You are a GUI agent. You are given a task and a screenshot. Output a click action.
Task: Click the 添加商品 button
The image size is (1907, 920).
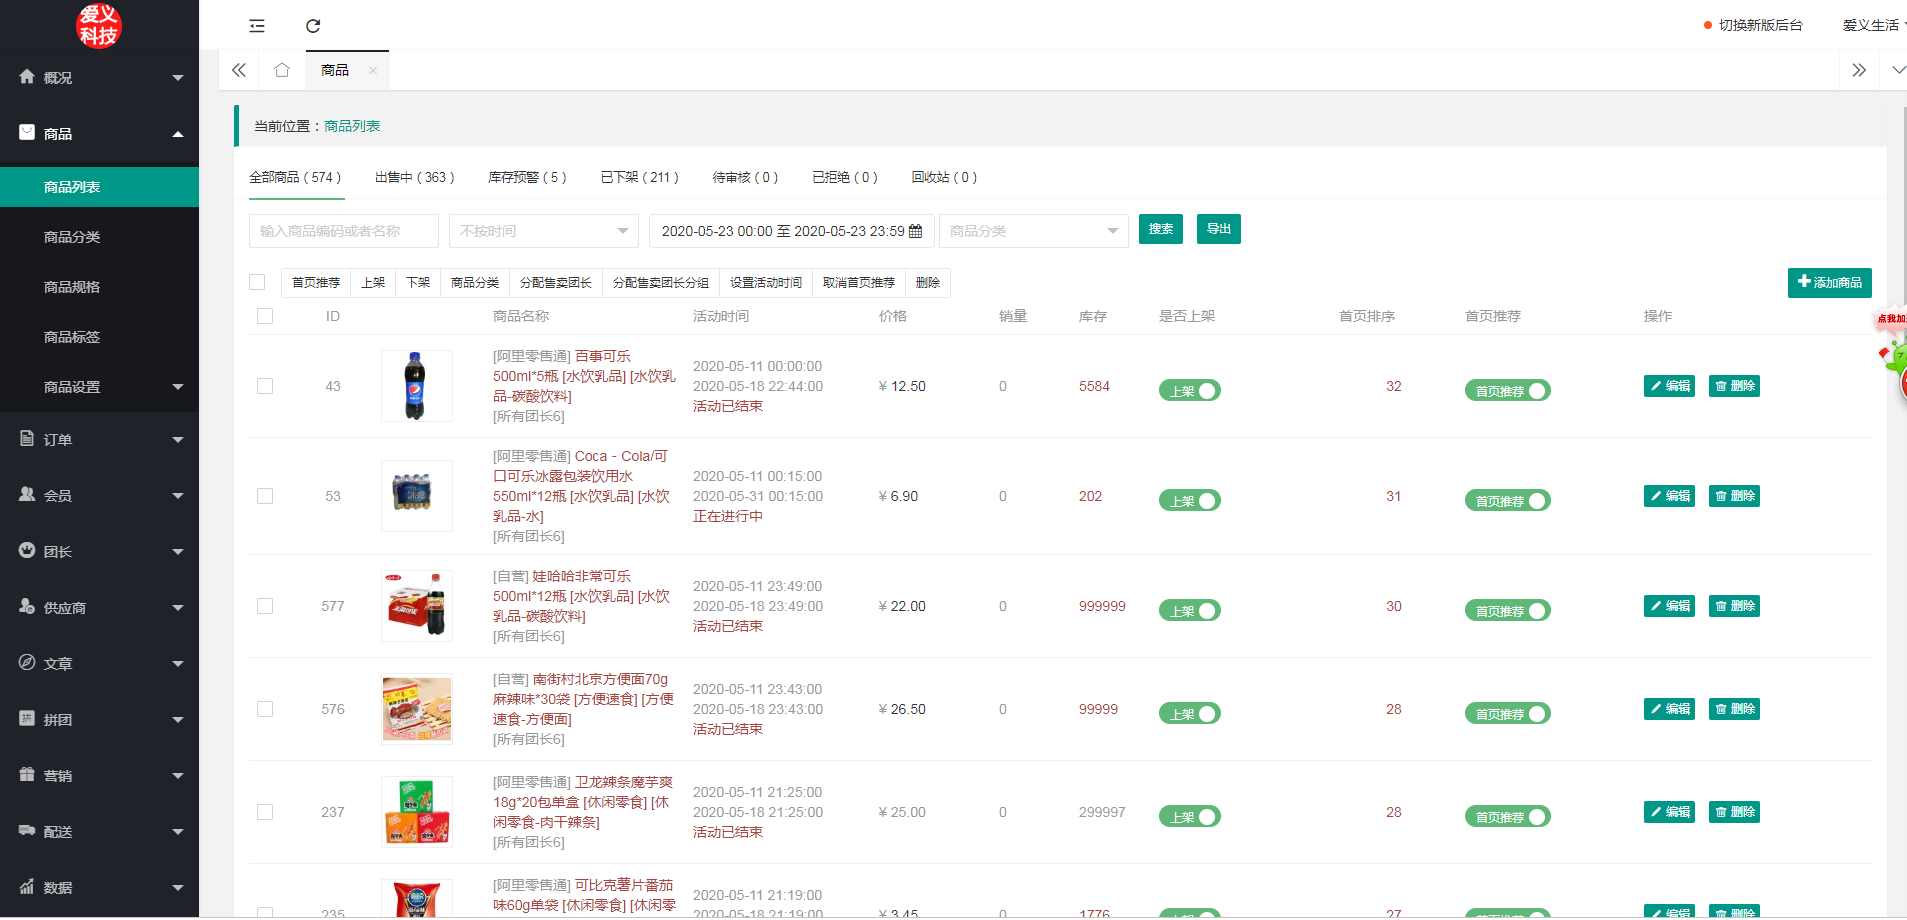click(x=1829, y=283)
